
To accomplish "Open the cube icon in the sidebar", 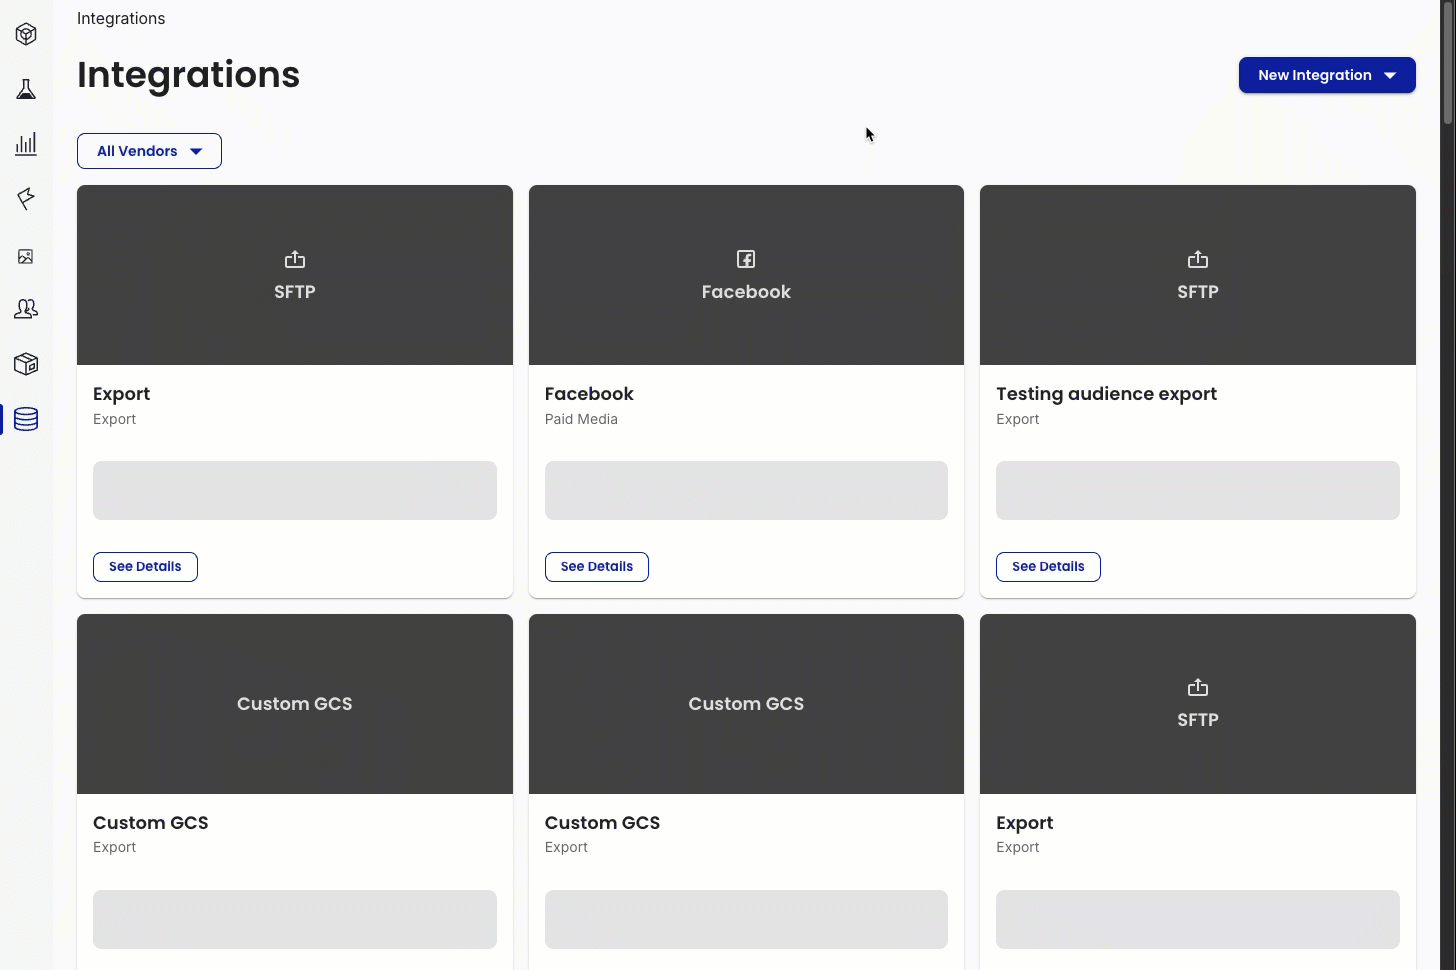I will (x=26, y=34).
